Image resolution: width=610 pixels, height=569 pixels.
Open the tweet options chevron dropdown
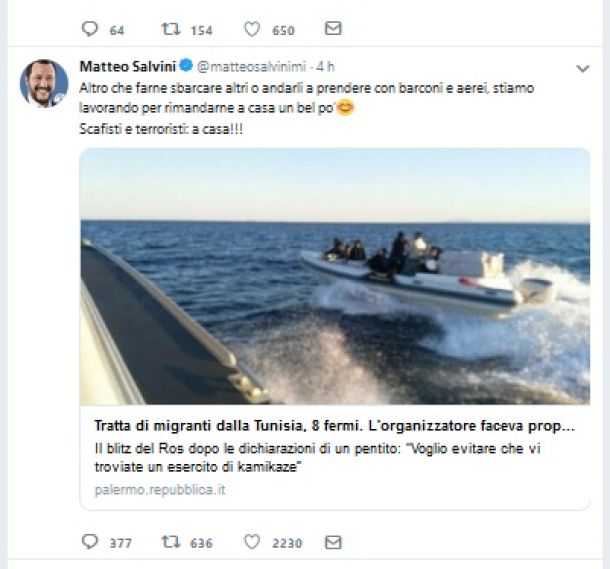coord(583,68)
